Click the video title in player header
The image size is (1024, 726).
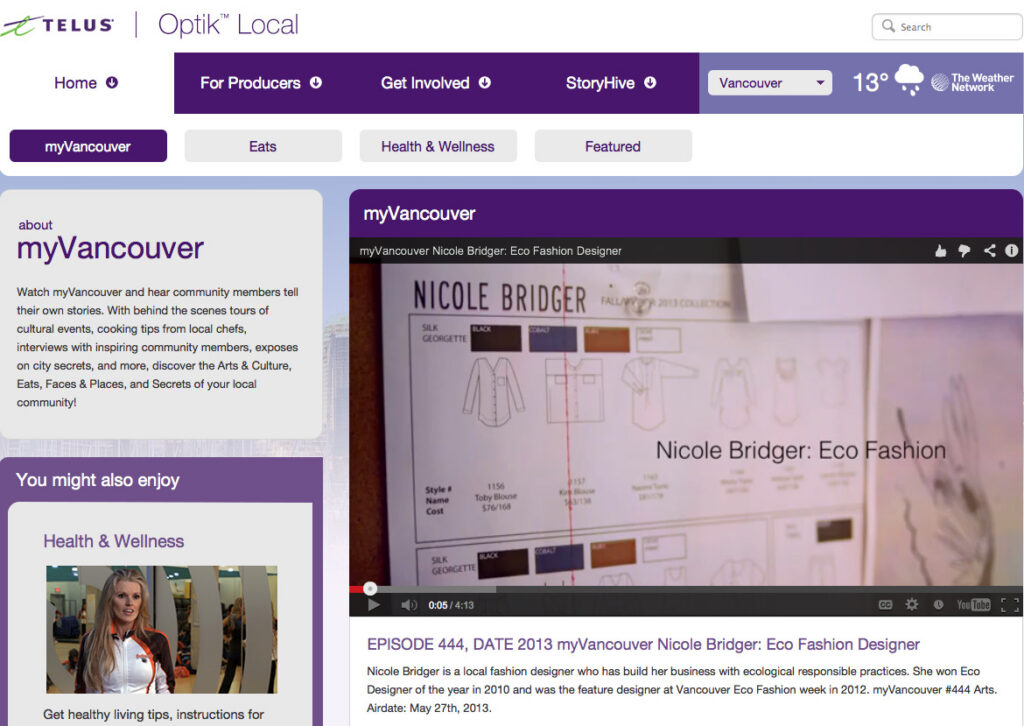490,251
